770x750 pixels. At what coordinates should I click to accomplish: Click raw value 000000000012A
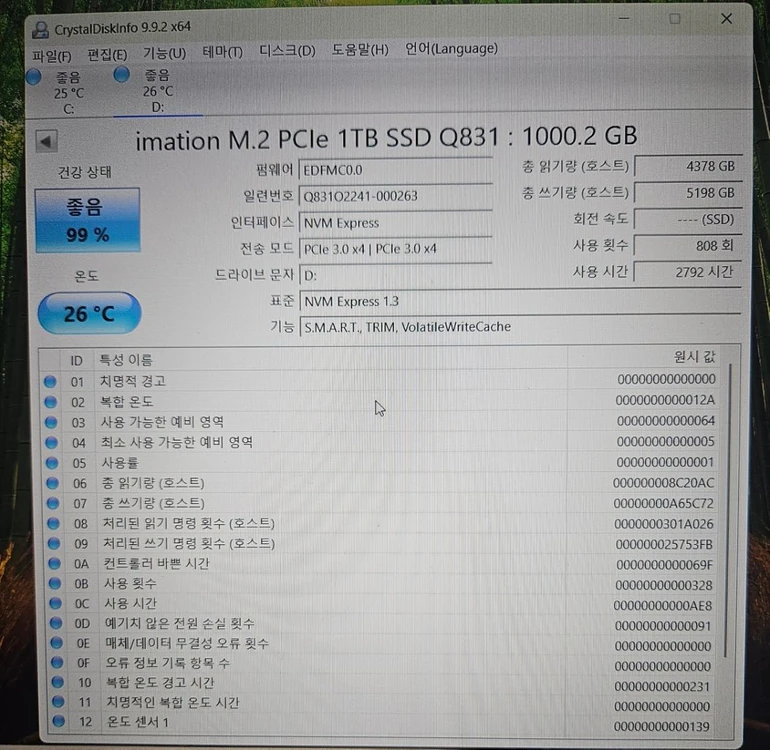pos(665,400)
